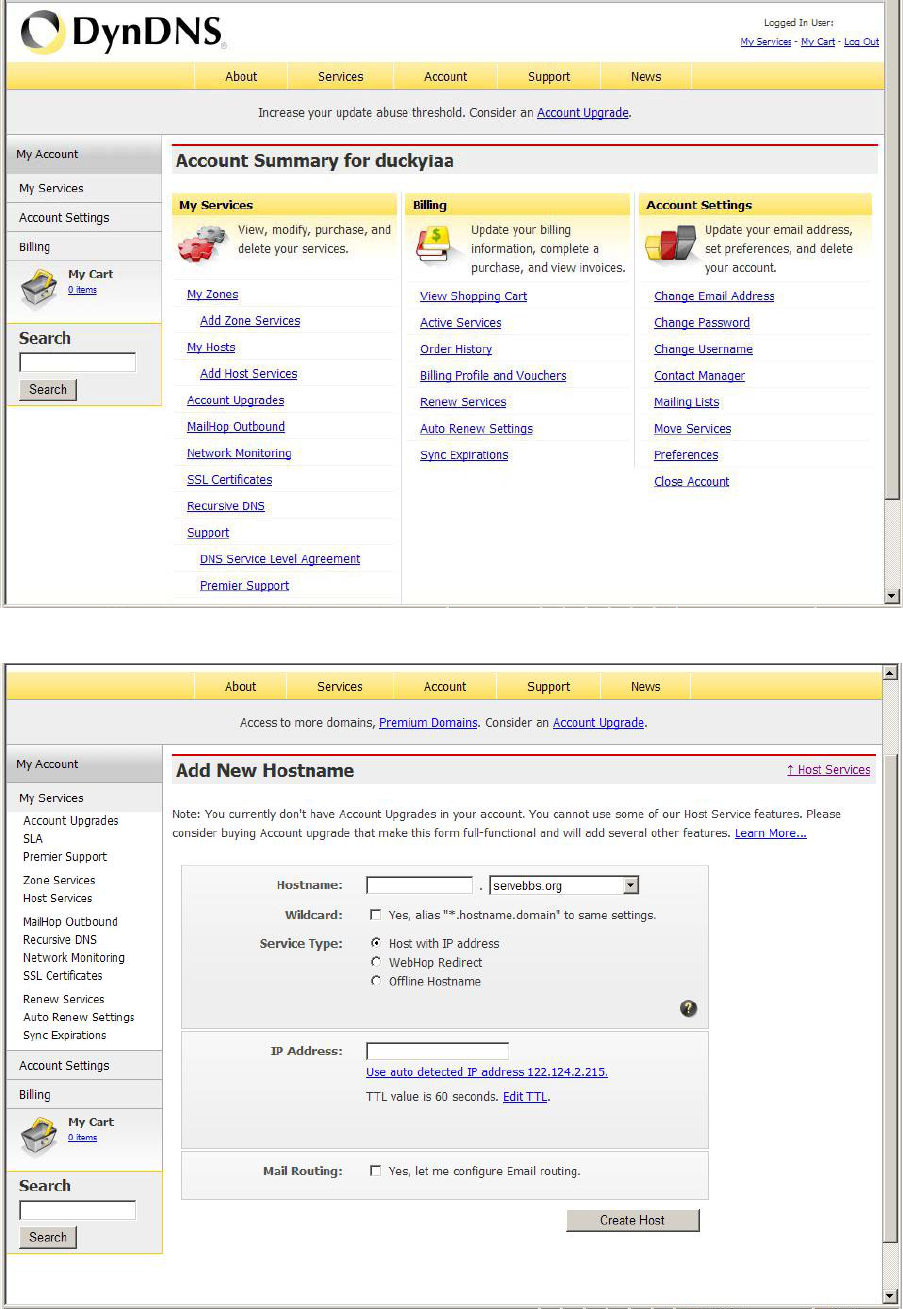This screenshot has width=903, height=1309.
Task: Click scroll-down arrow of Add New Hostname scrollbar
Action: 891,1297
